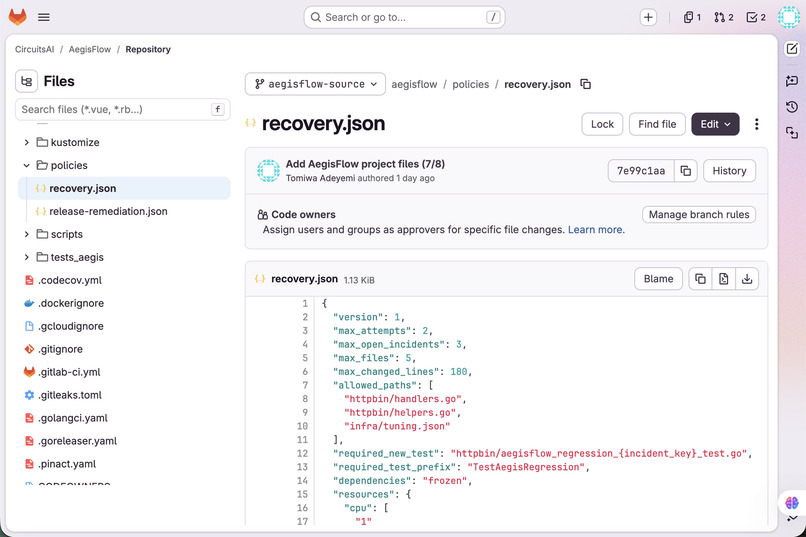Focus the Search or go to field
This screenshot has width=806, height=537.
405,17
